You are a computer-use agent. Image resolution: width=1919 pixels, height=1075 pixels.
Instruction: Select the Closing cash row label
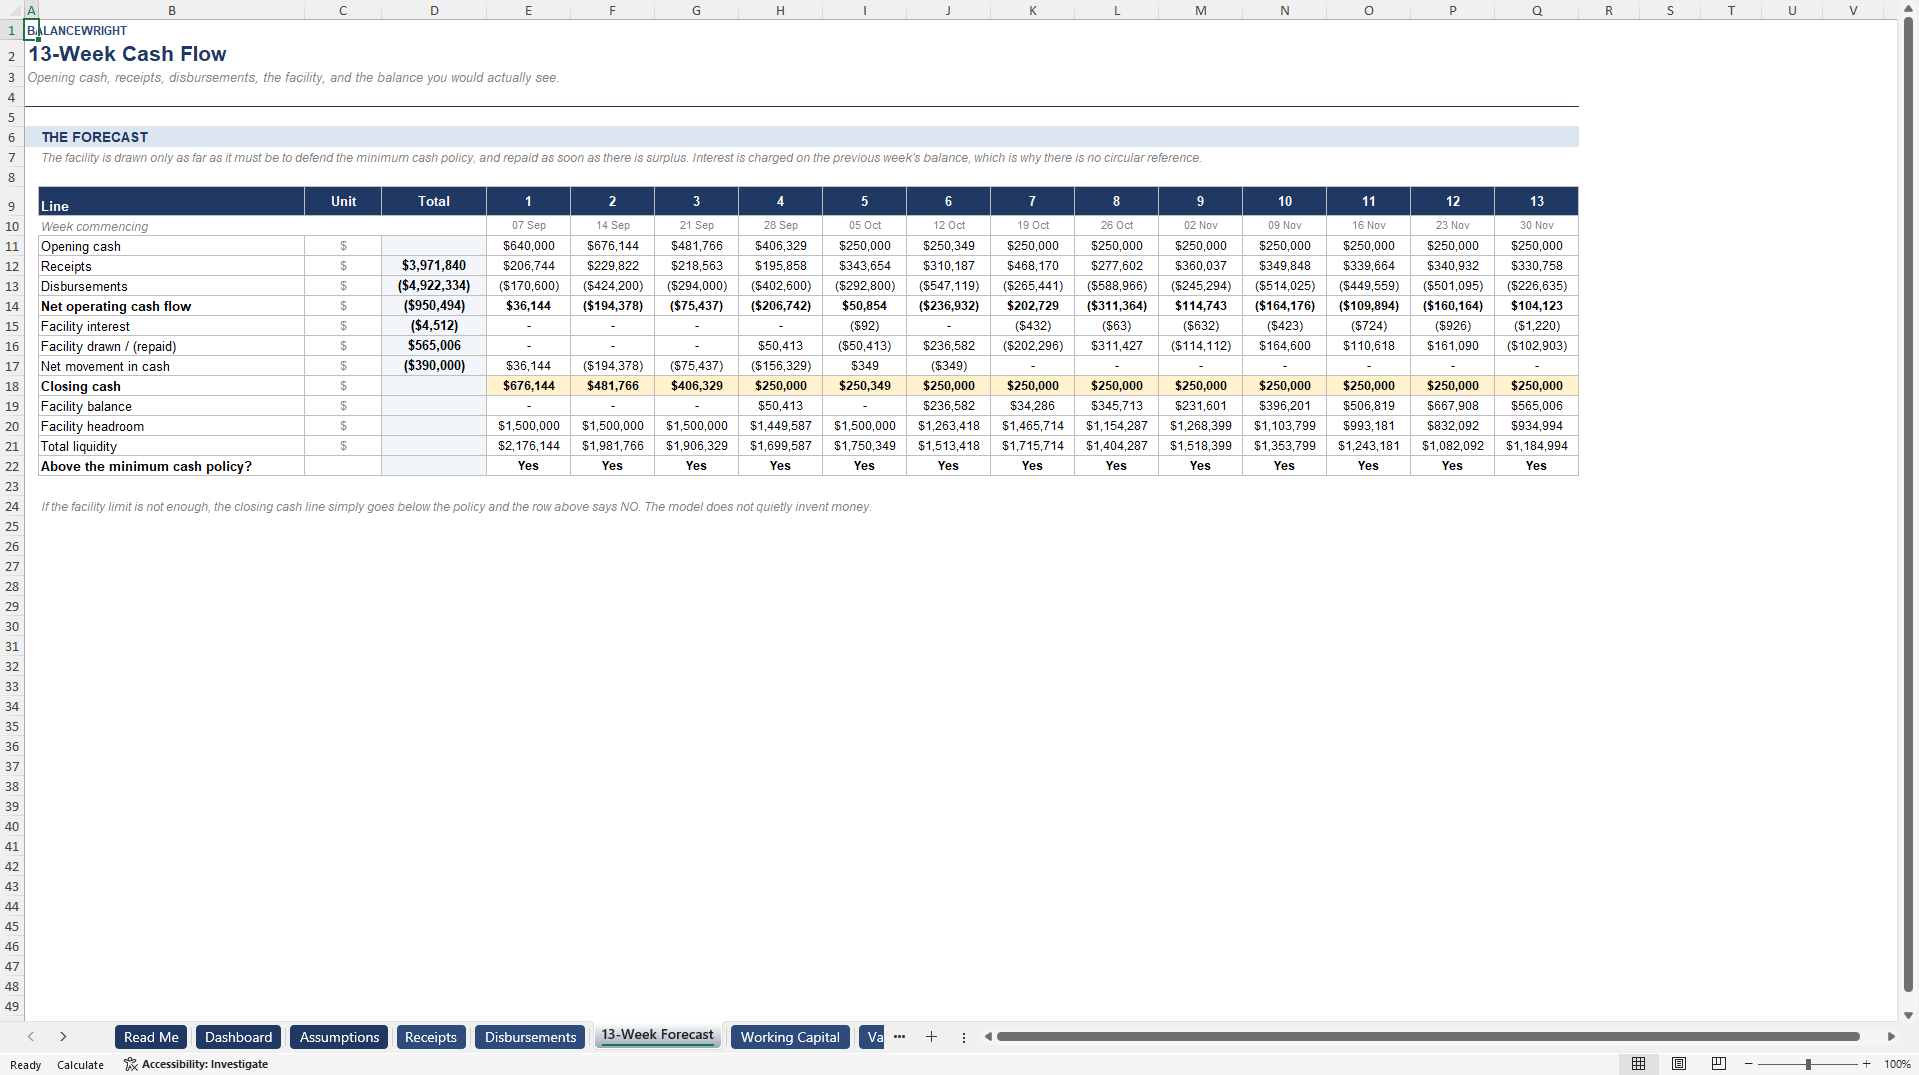click(x=172, y=386)
